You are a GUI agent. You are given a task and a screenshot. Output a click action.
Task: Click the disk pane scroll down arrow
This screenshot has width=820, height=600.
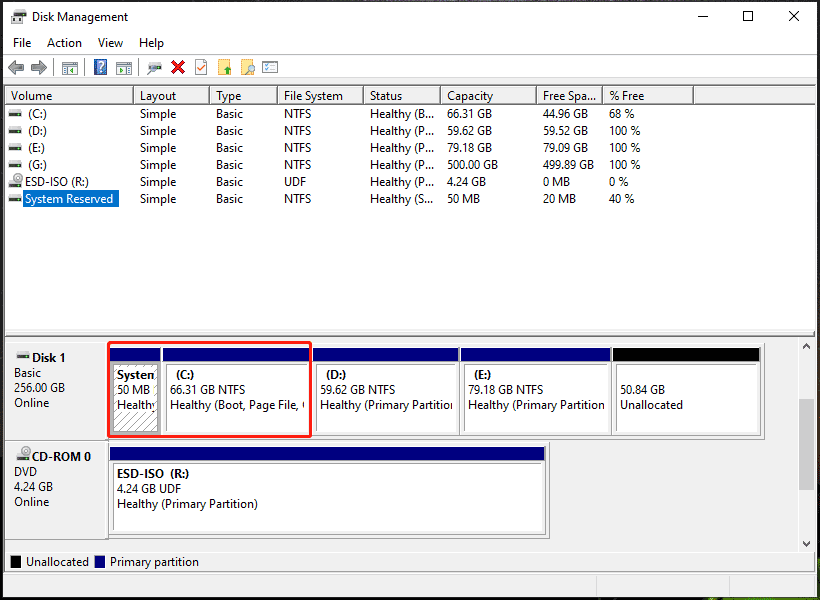coord(806,544)
